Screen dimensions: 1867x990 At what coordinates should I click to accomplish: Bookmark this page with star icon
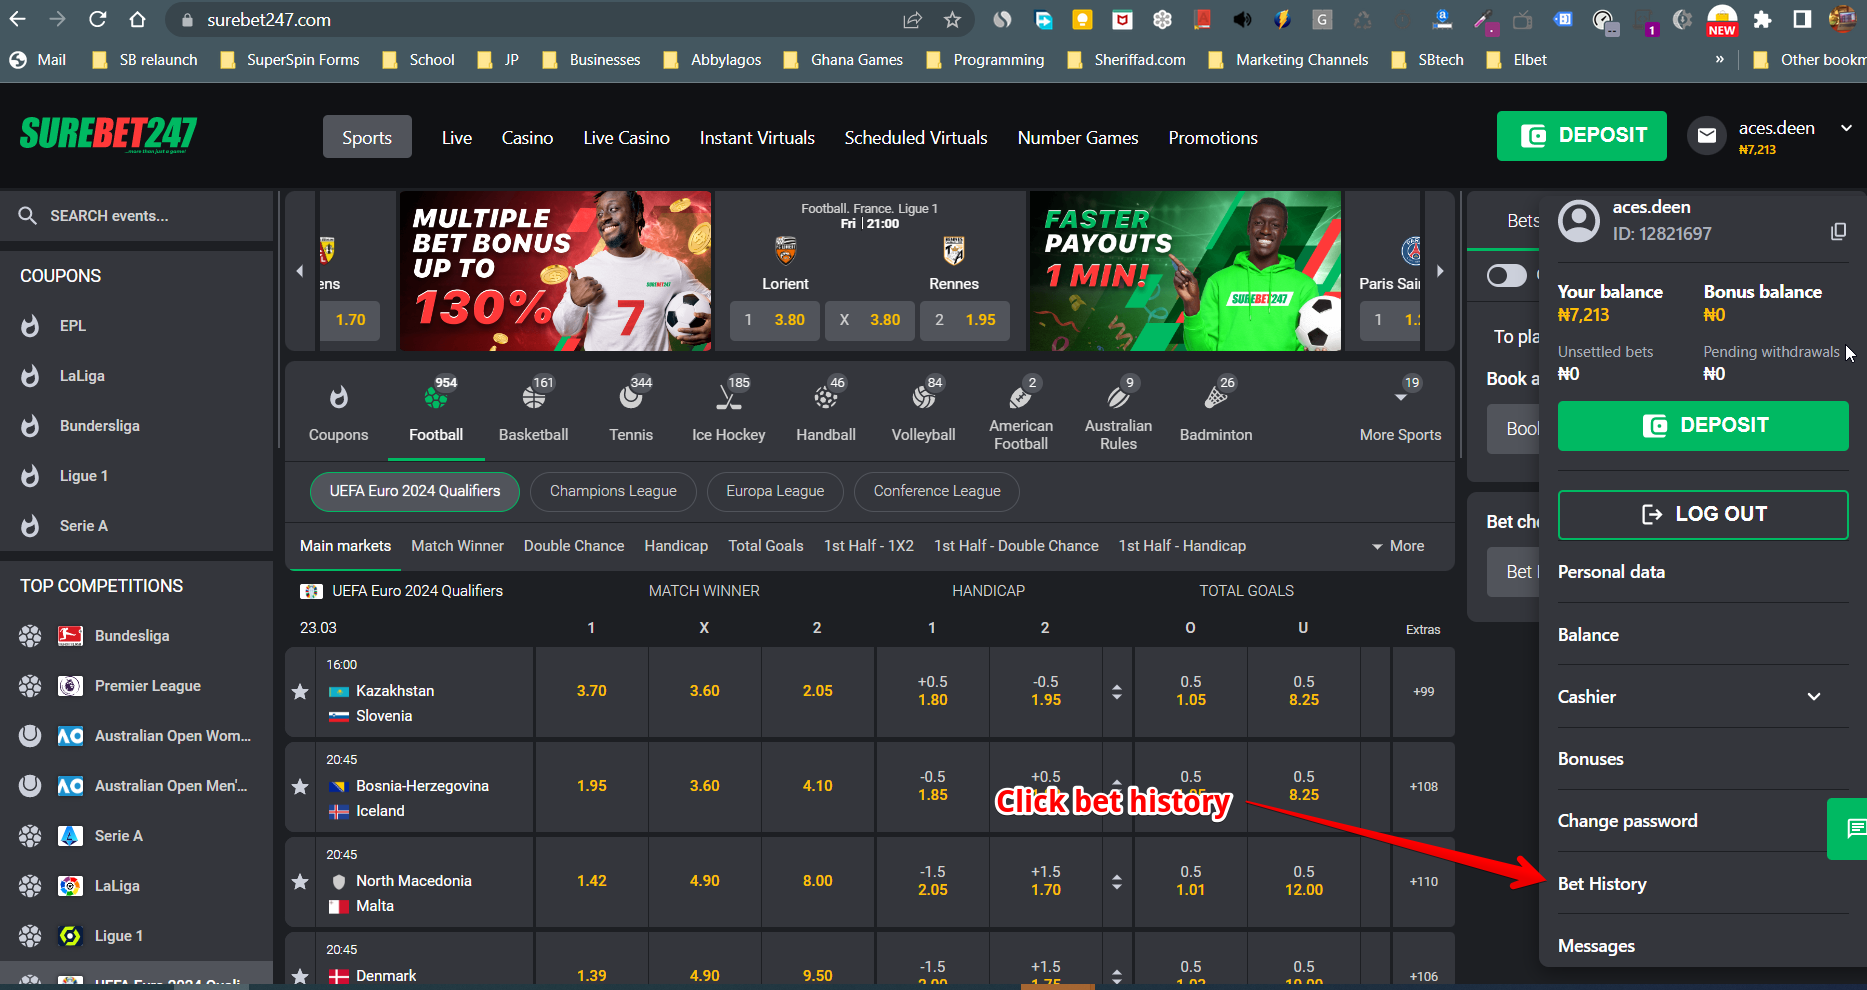pos(952,19)
